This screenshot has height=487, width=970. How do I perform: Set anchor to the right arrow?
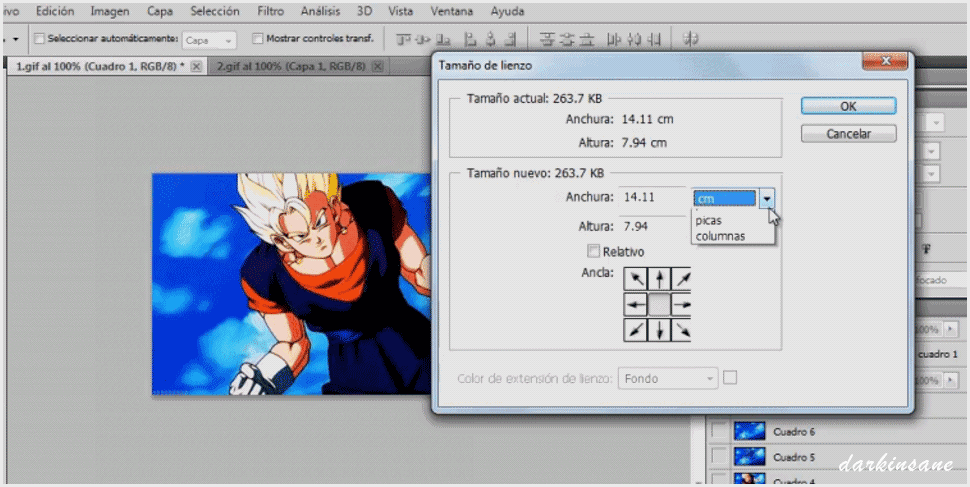681,304
